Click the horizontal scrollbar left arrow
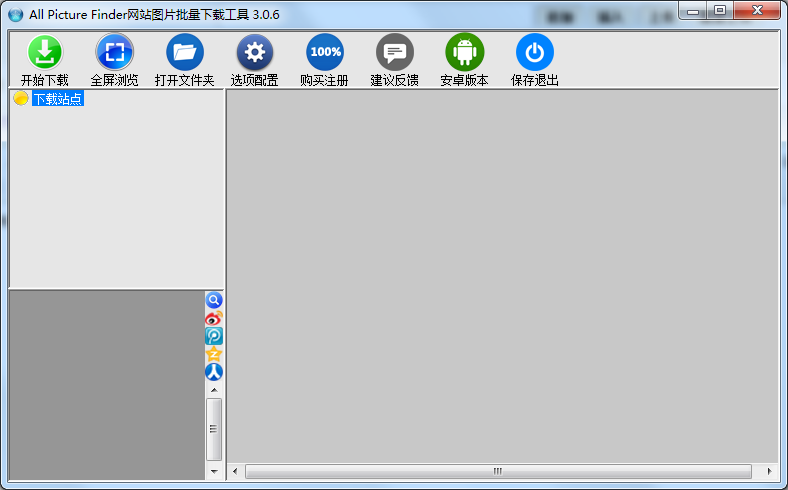 tap(235, 471)
